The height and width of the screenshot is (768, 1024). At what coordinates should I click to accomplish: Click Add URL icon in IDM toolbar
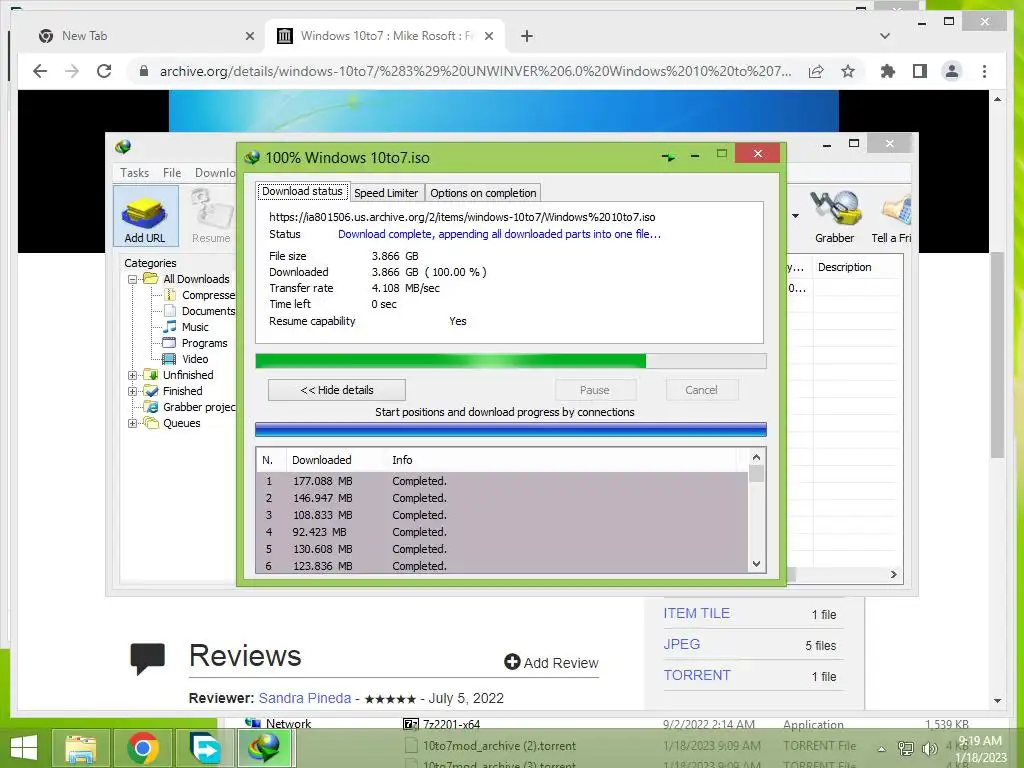pos(145,216)
